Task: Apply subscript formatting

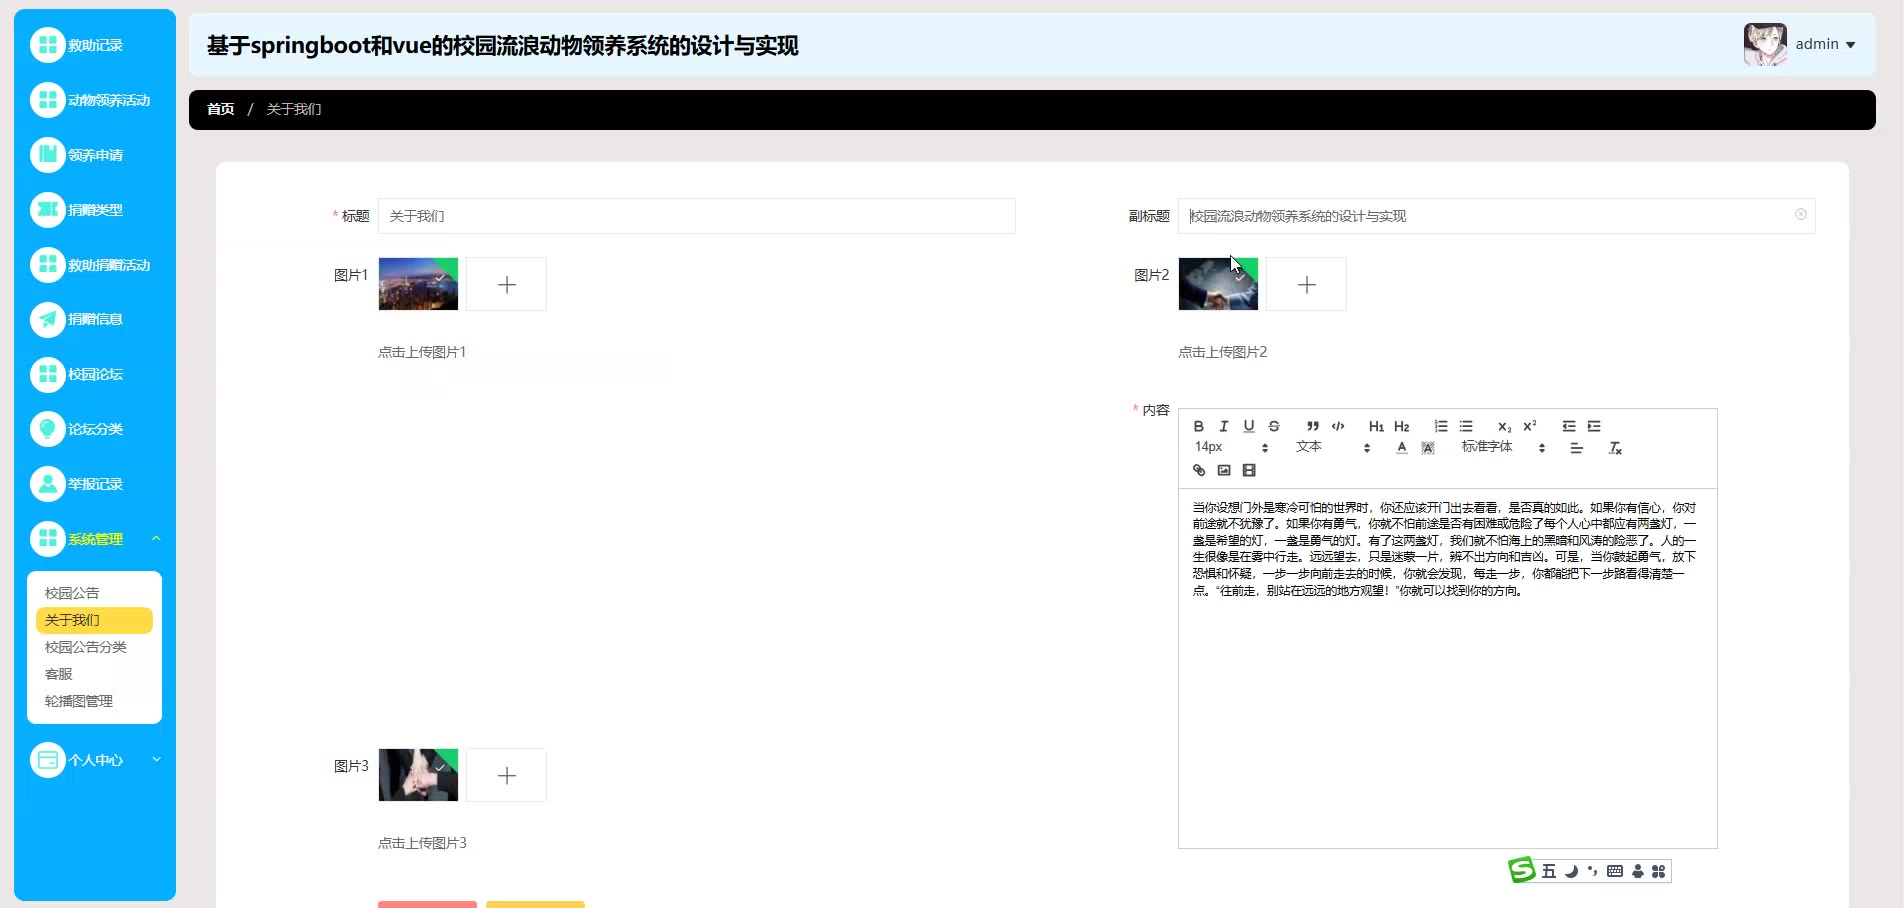Action: [1504, 426]
